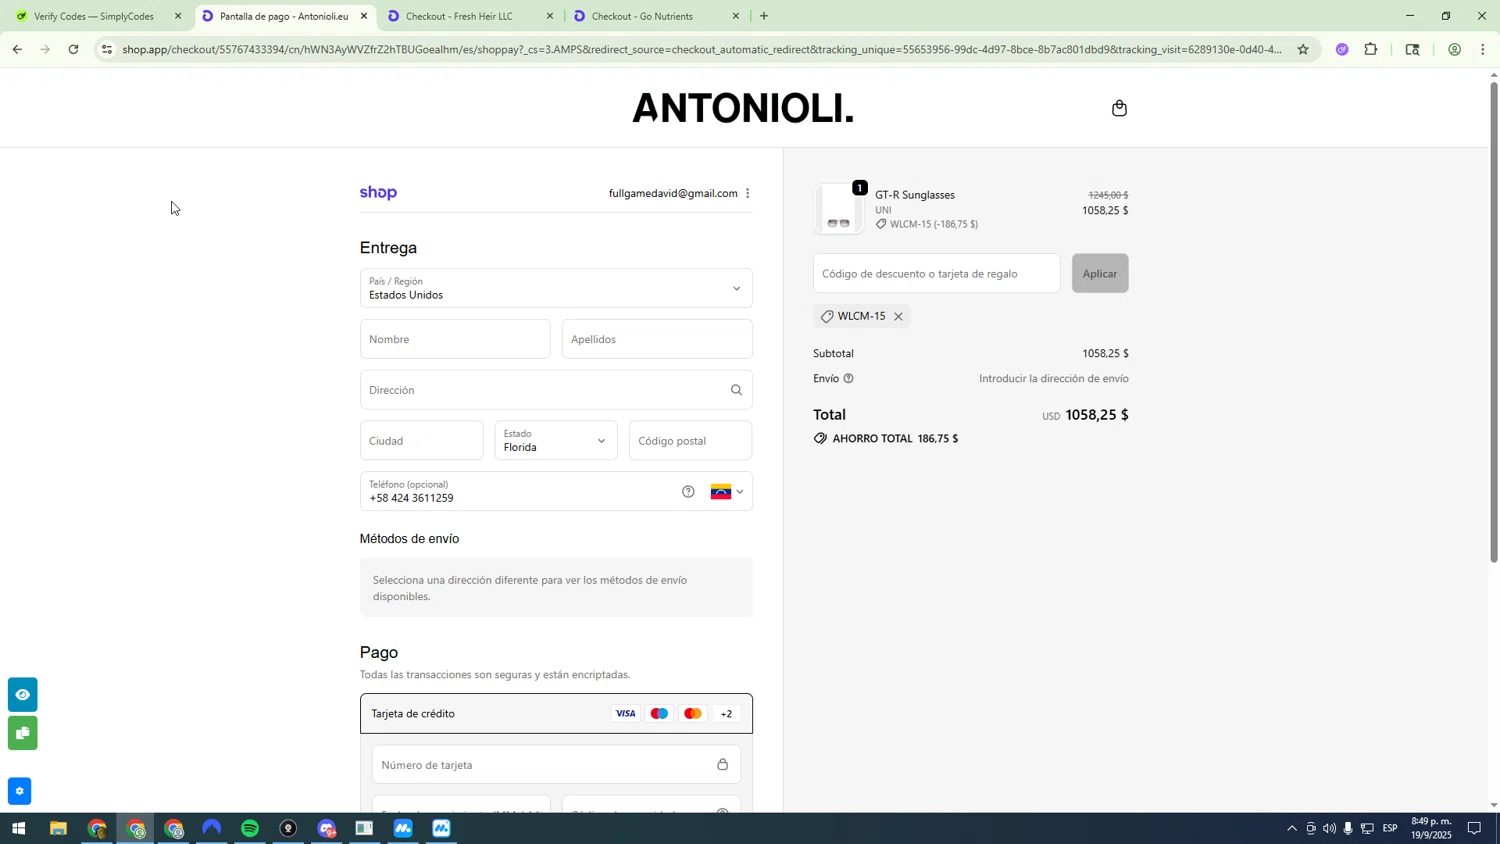Click the volume icon in system tray
The image size is (1500, 844).
pos(1329,829)
